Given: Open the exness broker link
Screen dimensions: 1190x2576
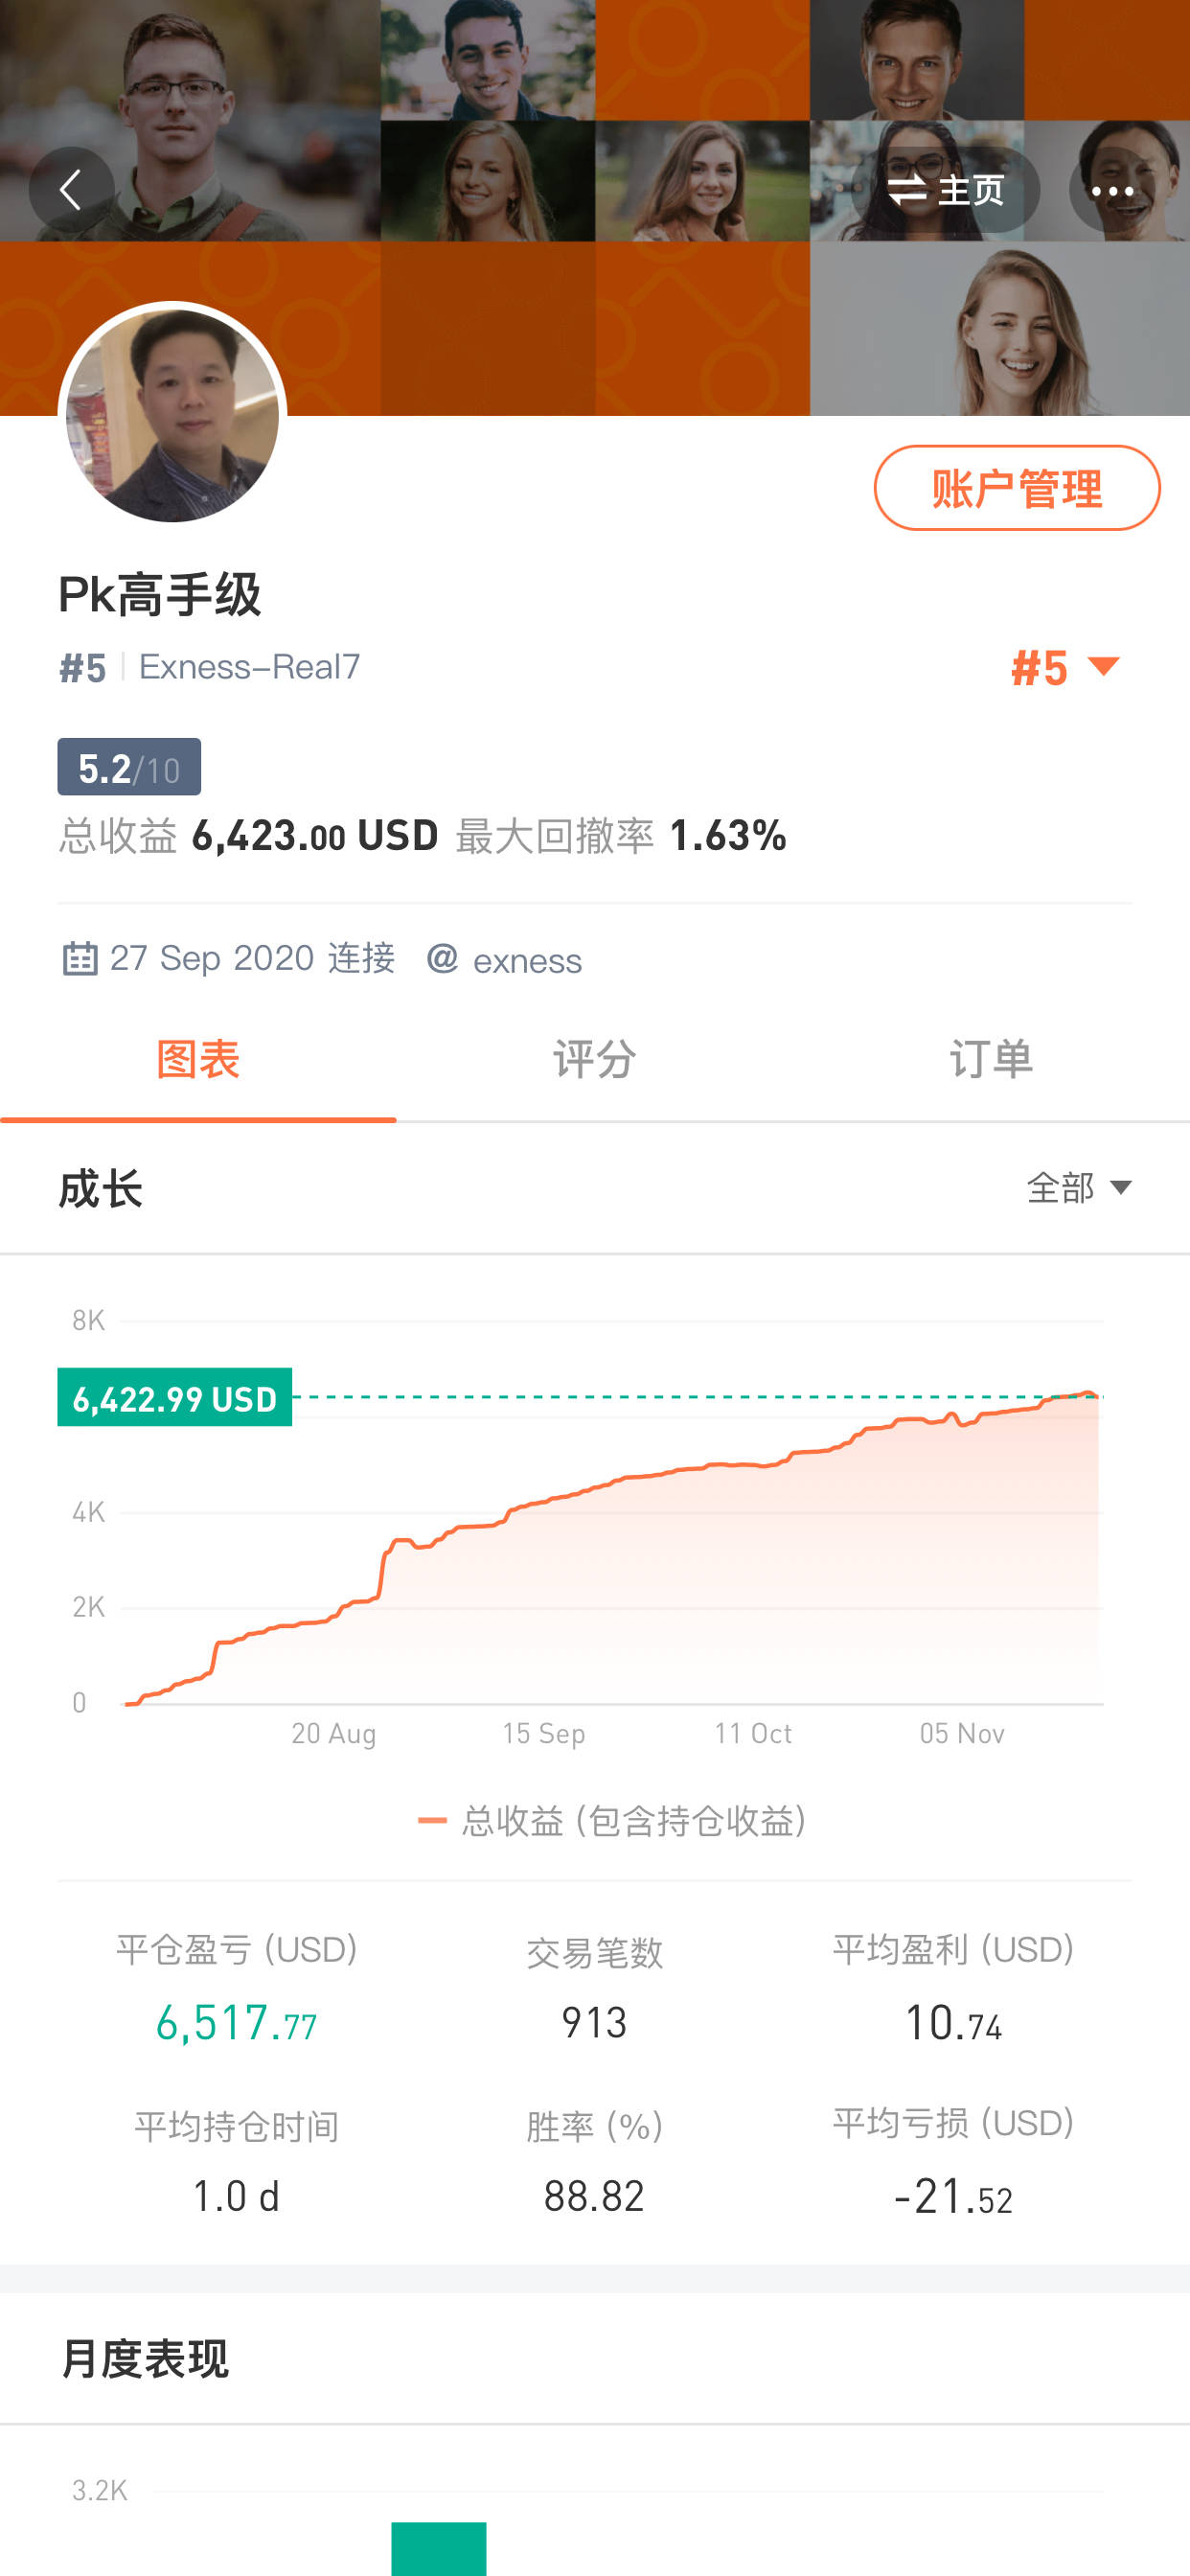Looking at the screenshot, I should point(527,961).
